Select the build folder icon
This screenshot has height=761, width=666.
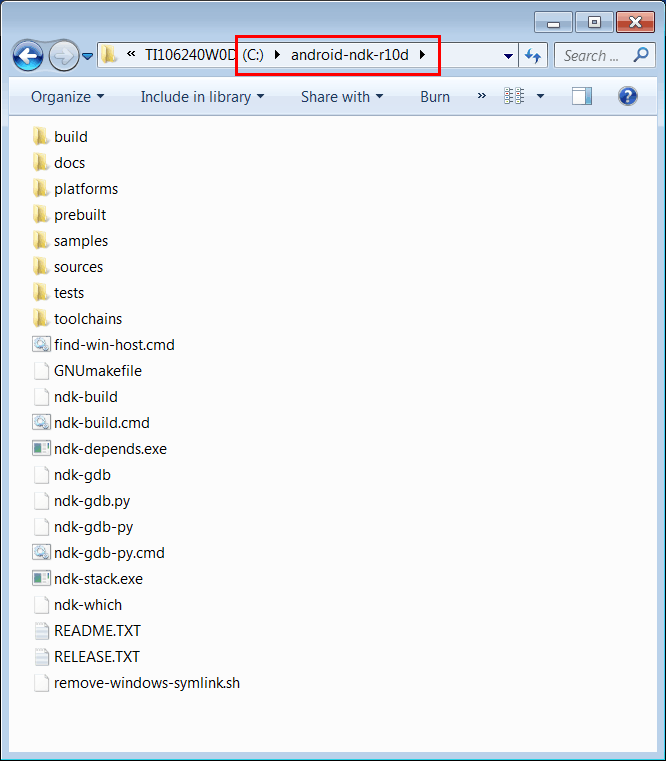pos(41,136)
